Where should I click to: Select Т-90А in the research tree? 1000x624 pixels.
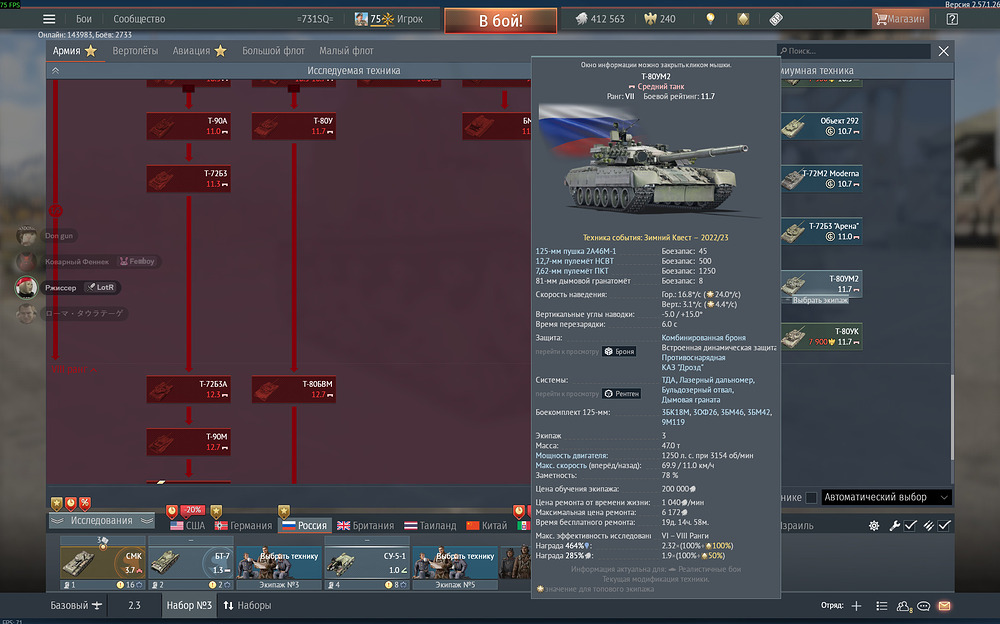click(x=188, y=126)
